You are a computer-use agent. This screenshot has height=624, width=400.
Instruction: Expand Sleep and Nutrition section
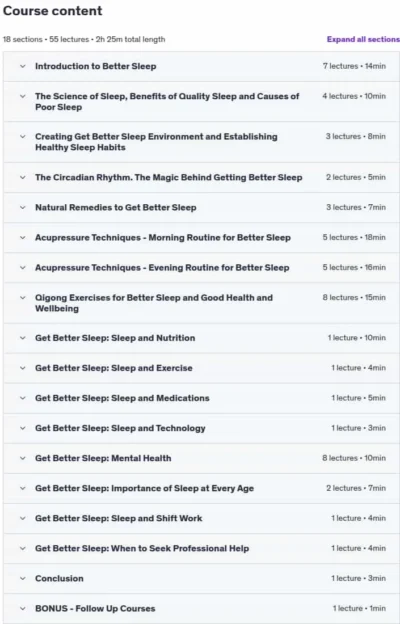coord(201,338)
